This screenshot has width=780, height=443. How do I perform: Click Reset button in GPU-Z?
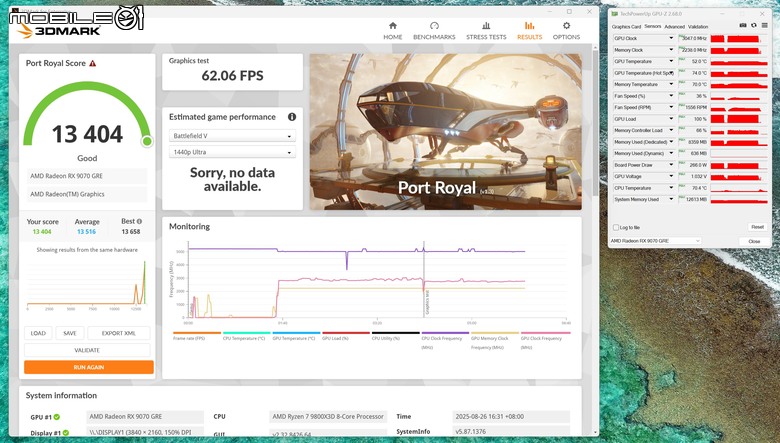757,227
